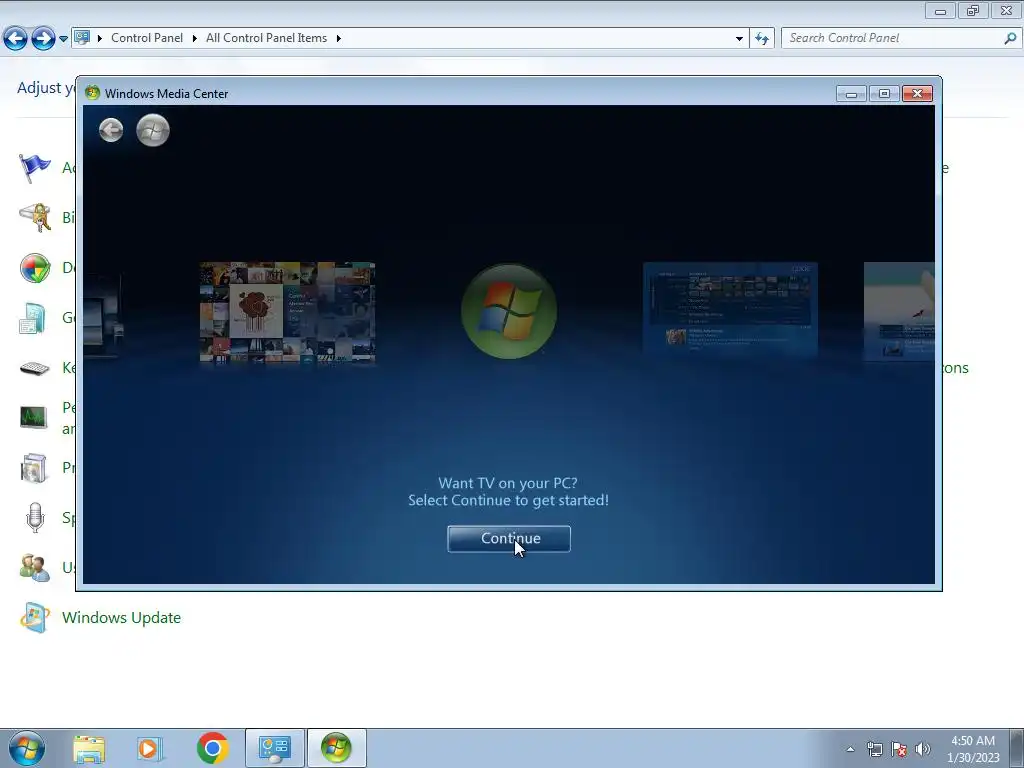Click All Control Panel Items breadcrumb
This screenshot has width=1024, height=768.
click(x=266, y=38)
